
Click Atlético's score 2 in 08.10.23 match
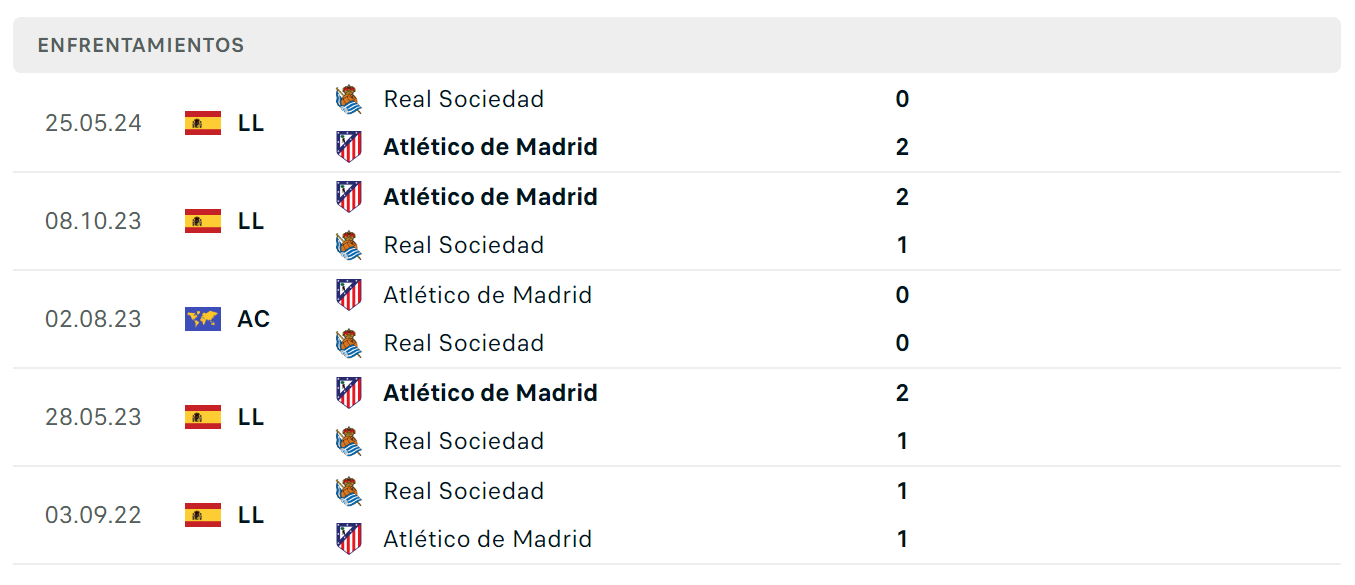pyautogui.click(x=902, y=197)
